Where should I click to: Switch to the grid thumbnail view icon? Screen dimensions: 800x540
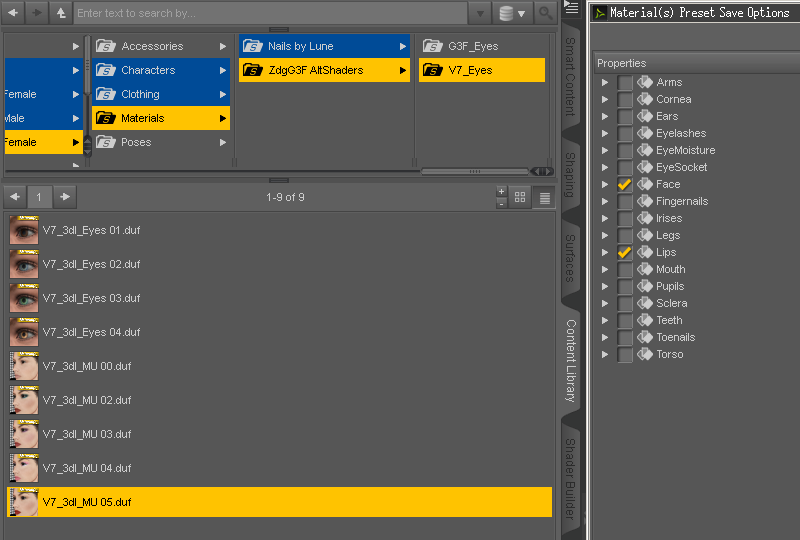[x=520, y=197]
